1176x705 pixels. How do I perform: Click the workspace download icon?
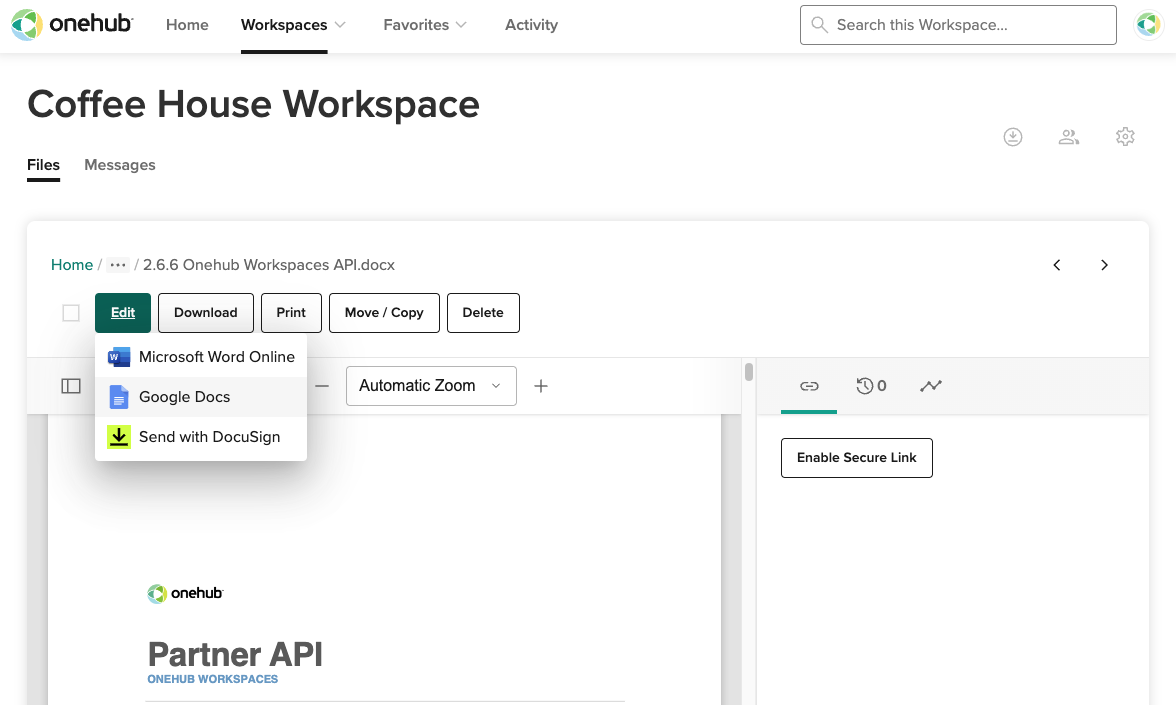pyautogui.click(x=1012, y=136)
